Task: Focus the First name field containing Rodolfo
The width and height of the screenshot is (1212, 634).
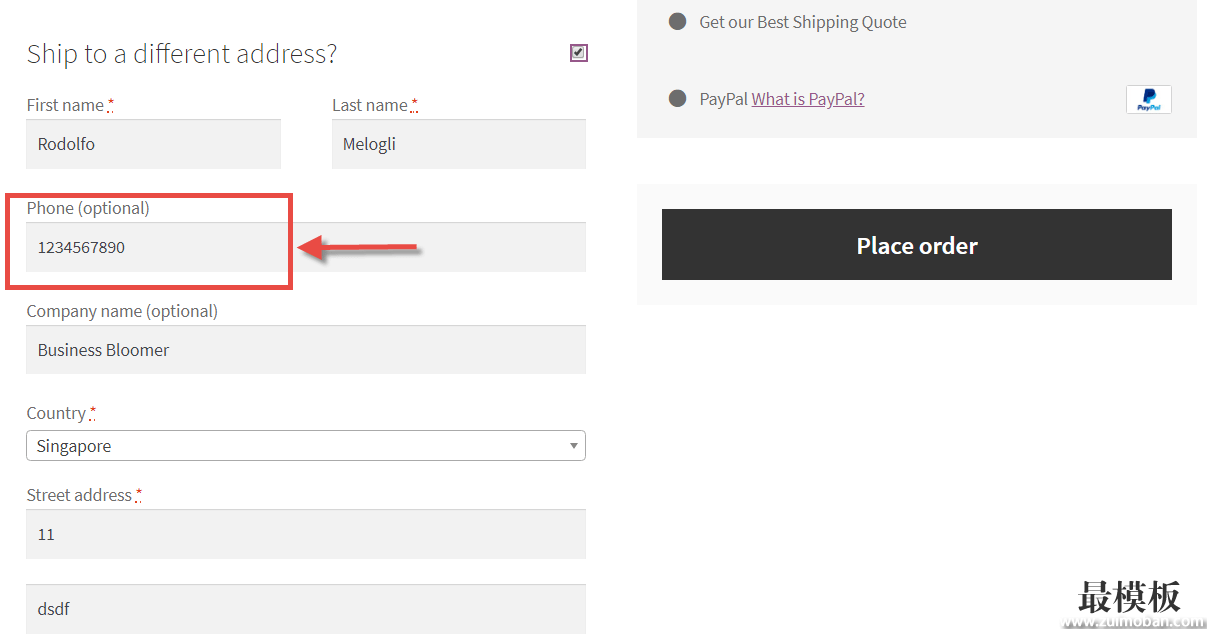Action: [154, 144]
